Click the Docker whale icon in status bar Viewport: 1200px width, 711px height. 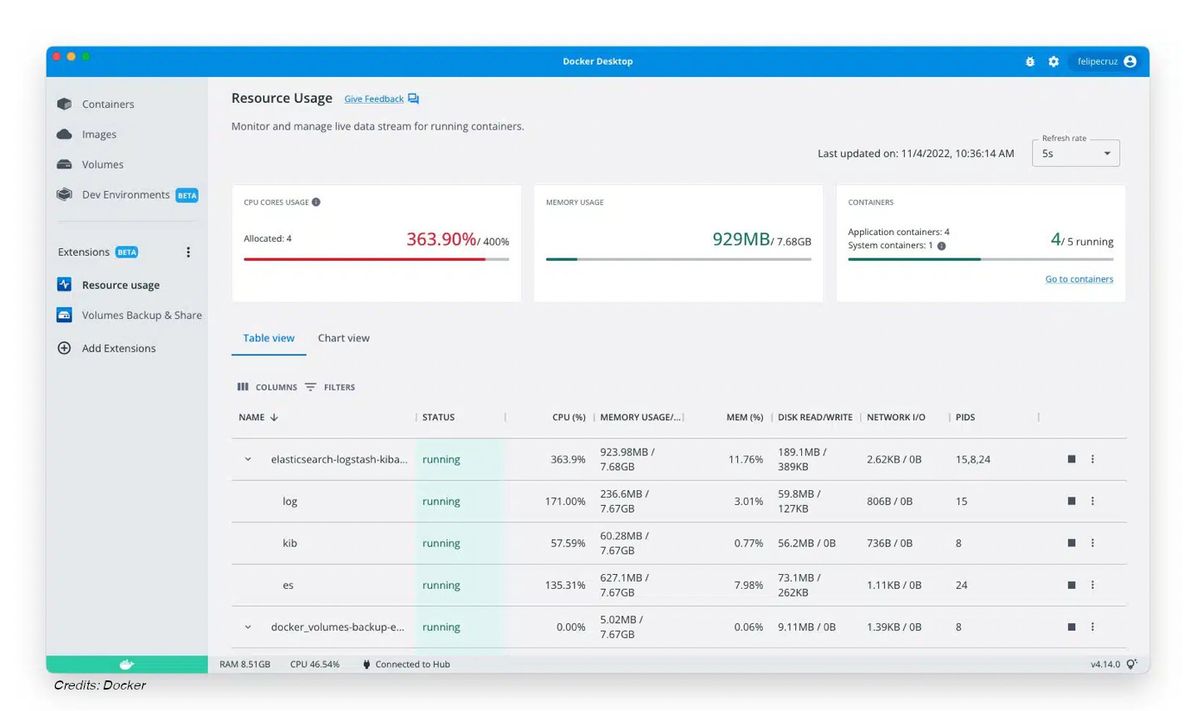click(x=127, y=664)
